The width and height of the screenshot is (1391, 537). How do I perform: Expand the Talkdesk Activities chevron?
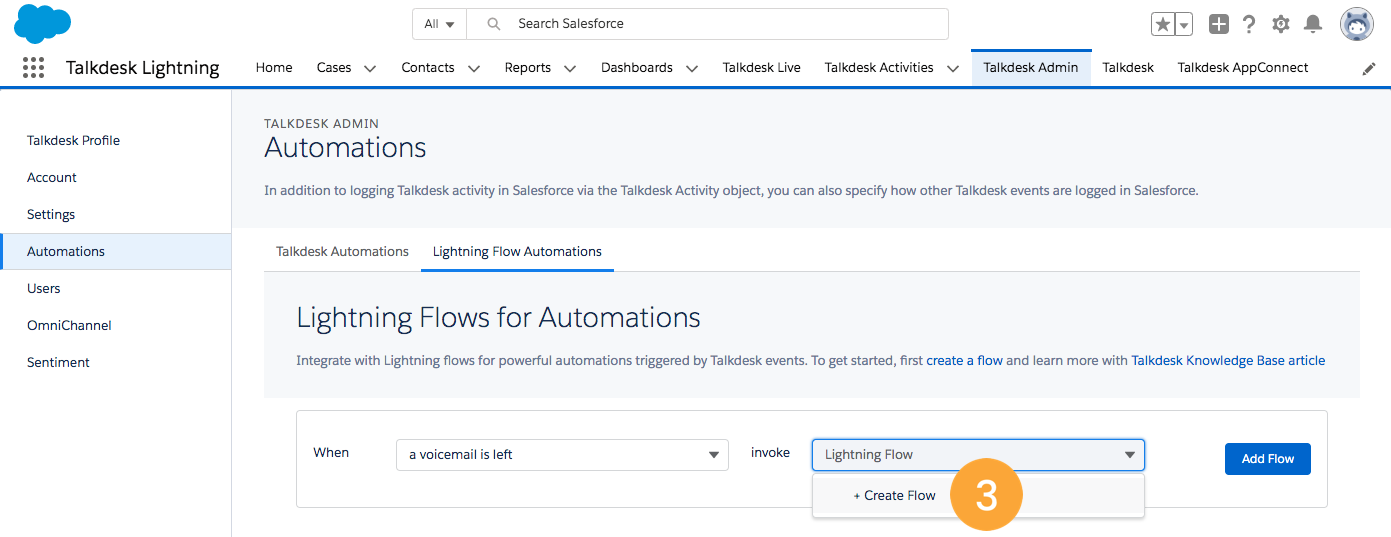(x=953, y=69)
